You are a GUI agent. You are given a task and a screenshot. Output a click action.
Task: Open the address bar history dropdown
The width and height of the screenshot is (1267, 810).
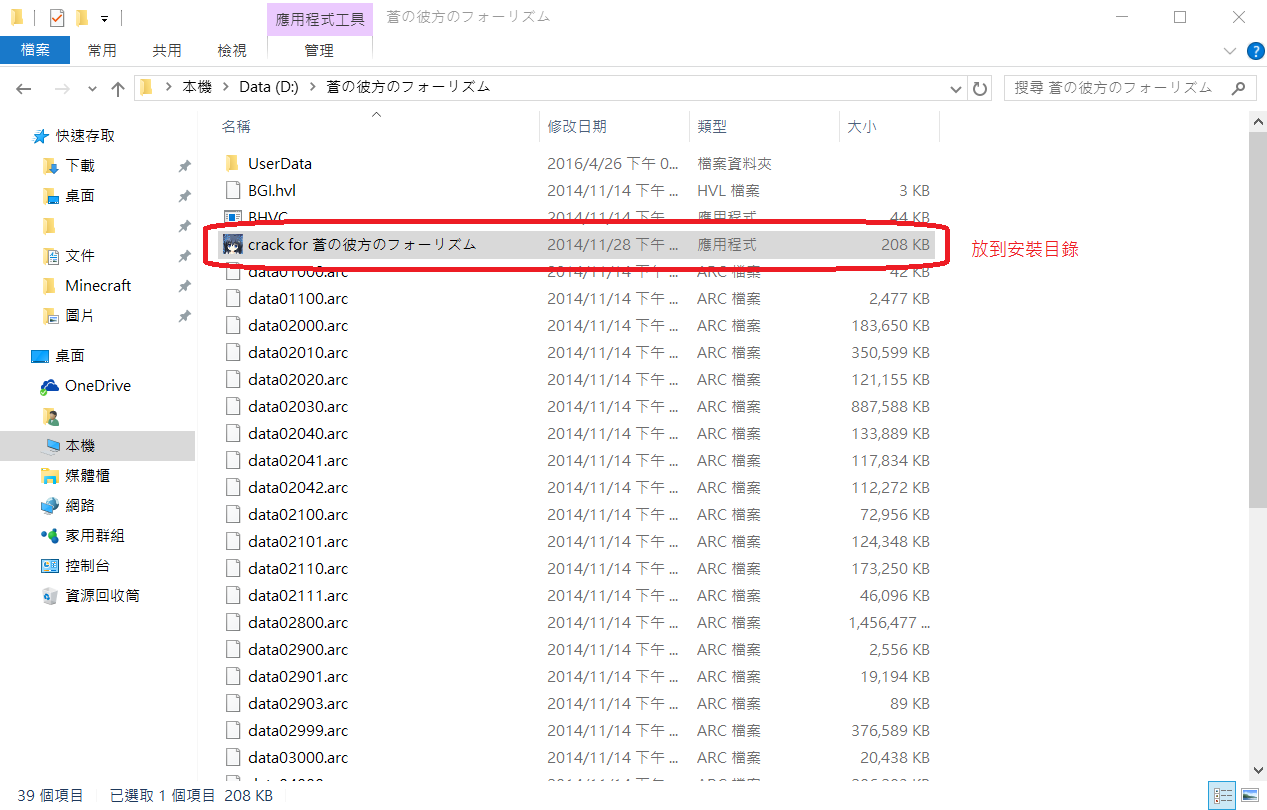pyautogui.click(x=957, y=88)
